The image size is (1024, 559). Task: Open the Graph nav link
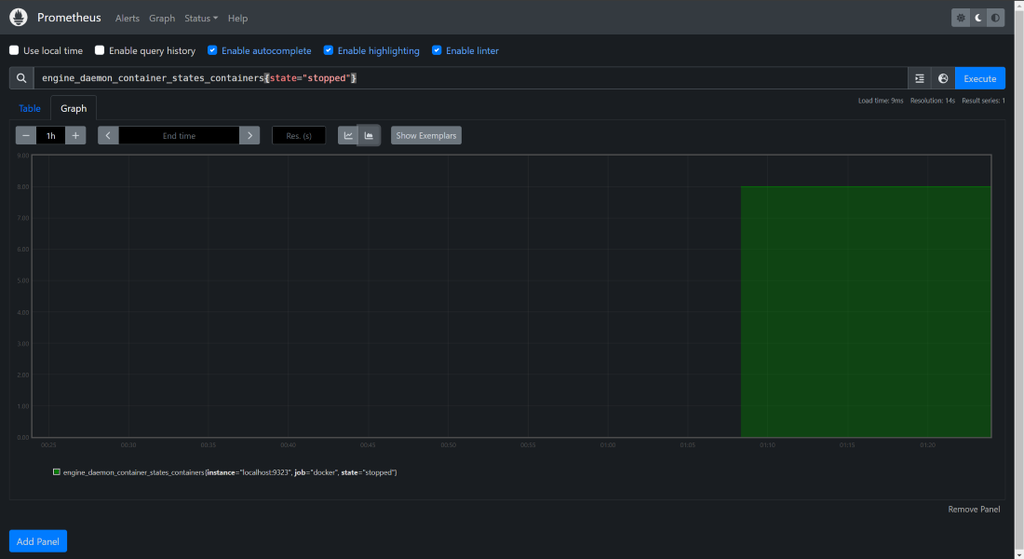[162, 18]
